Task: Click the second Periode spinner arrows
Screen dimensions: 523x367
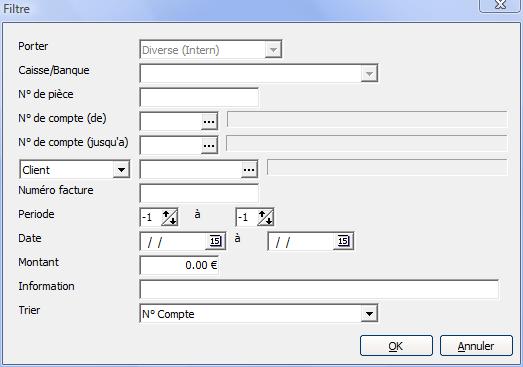Action: 266,217
